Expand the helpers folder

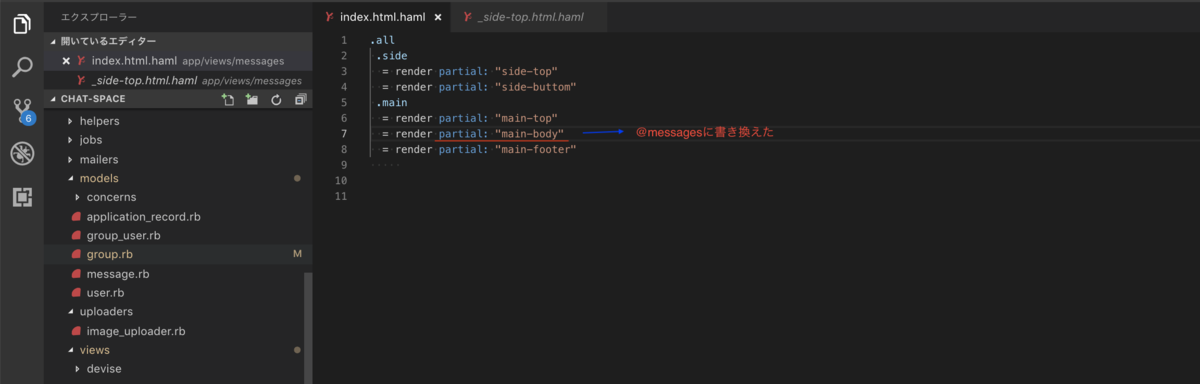point(99,121)
